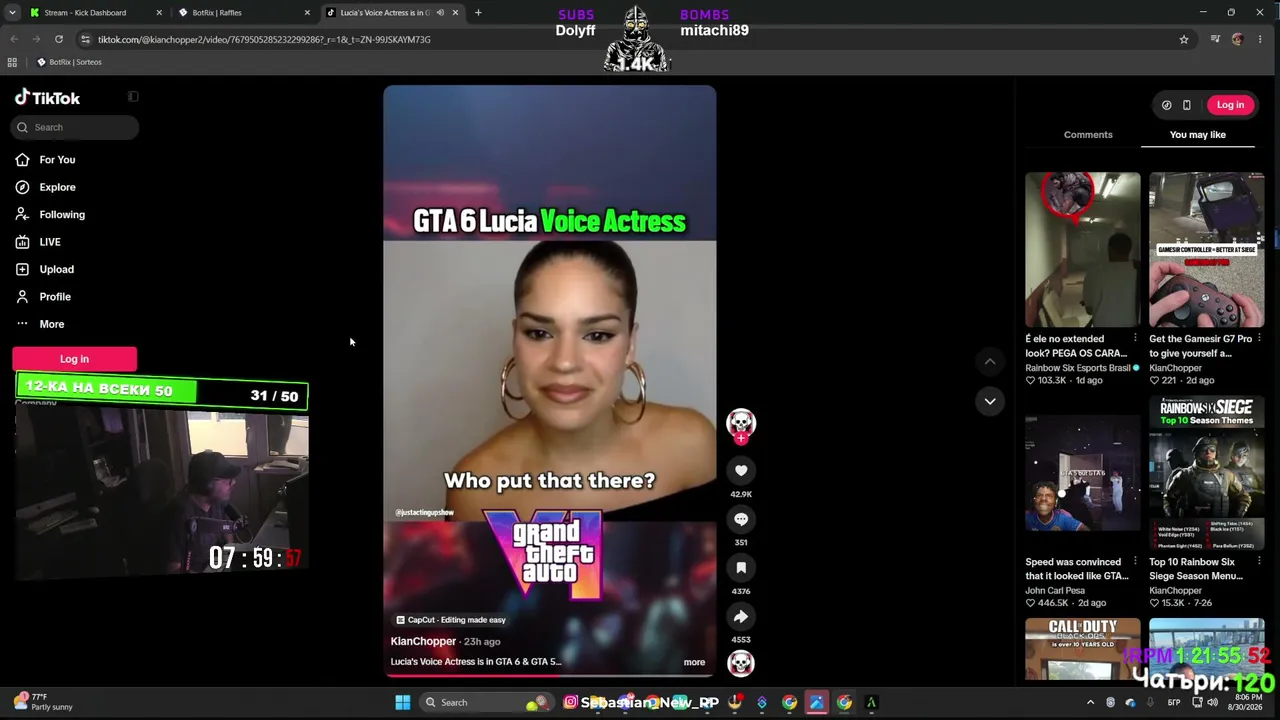Open the Windows Start menu
Screen dimensions: 1280x720
(x=402, y=702)
